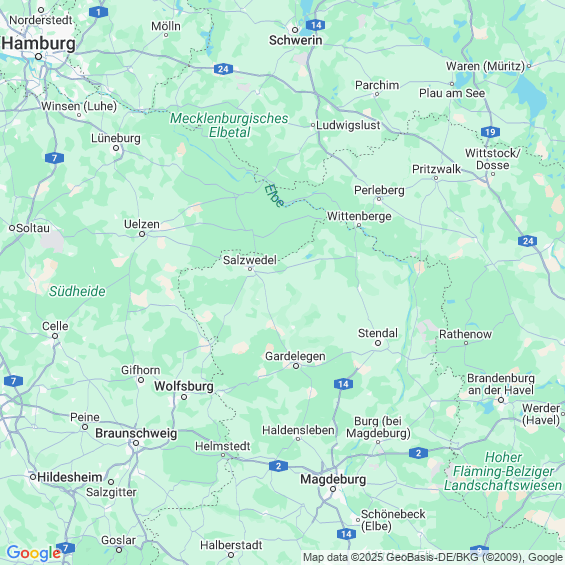
Task: Click the Braunschweig city marker
Action: pyautogui.click(x=136, y=443)
